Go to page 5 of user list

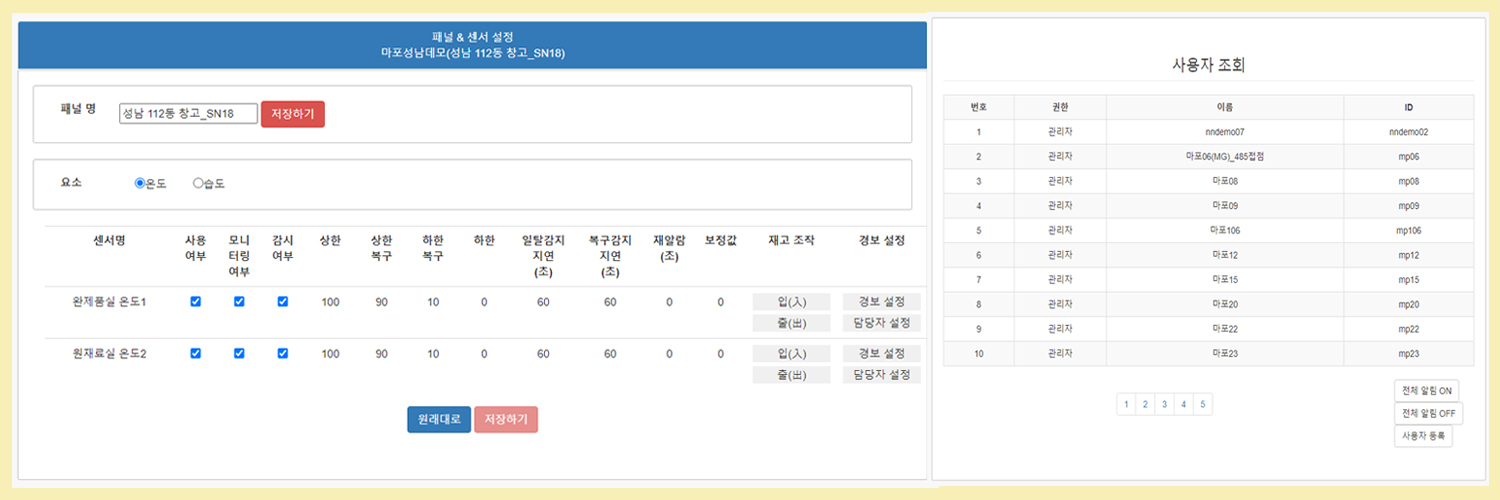tap(1203, 404)
